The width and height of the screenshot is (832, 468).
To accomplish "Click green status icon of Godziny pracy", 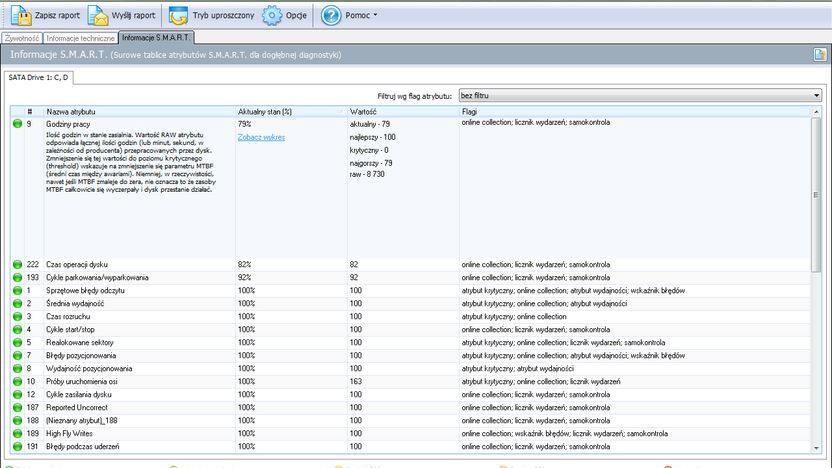I will click(x=18, y=124).
